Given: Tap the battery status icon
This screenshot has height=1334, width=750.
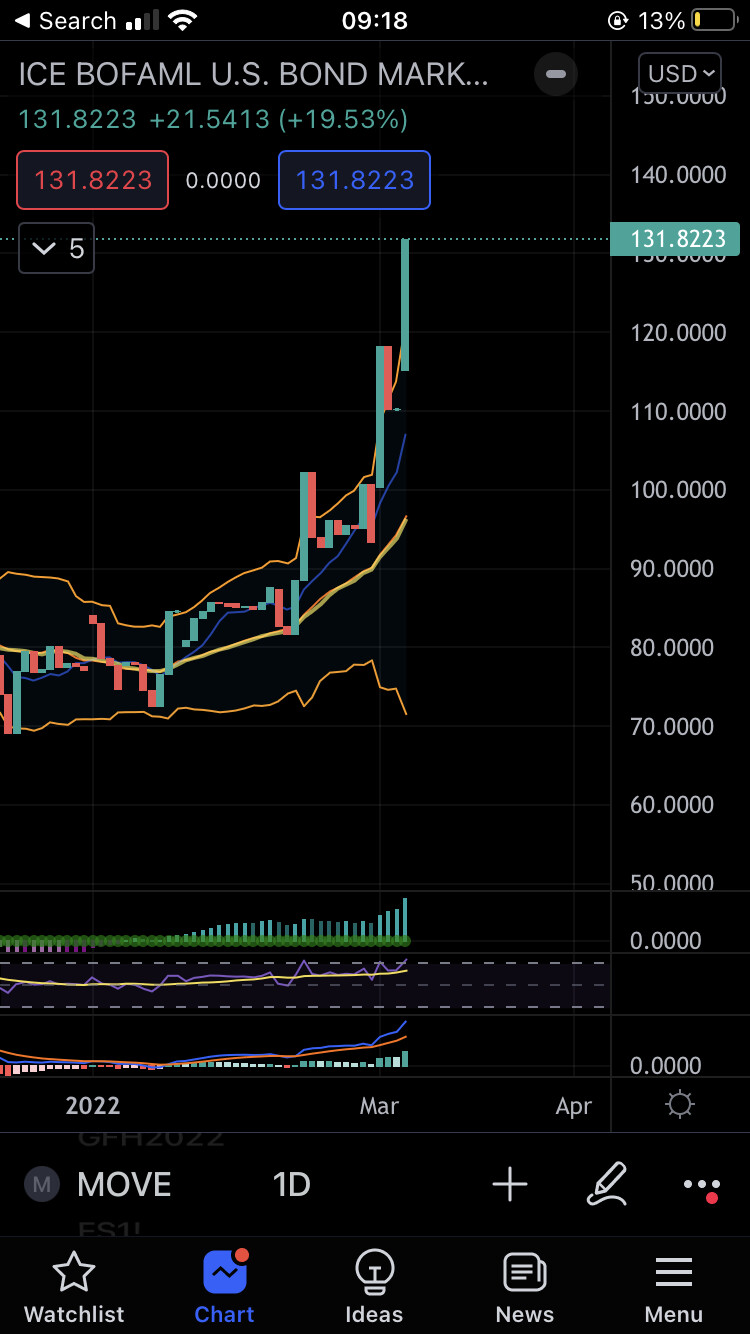Looking at the screenshot, I should [714, 20].
